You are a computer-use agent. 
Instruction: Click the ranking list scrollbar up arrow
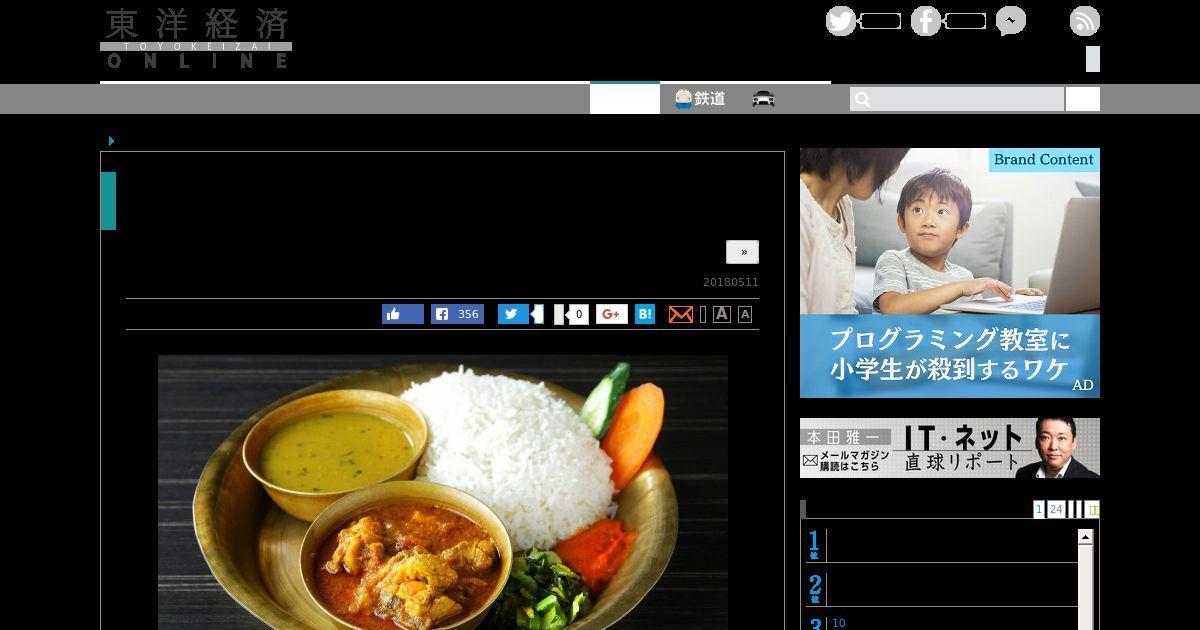1085,537
